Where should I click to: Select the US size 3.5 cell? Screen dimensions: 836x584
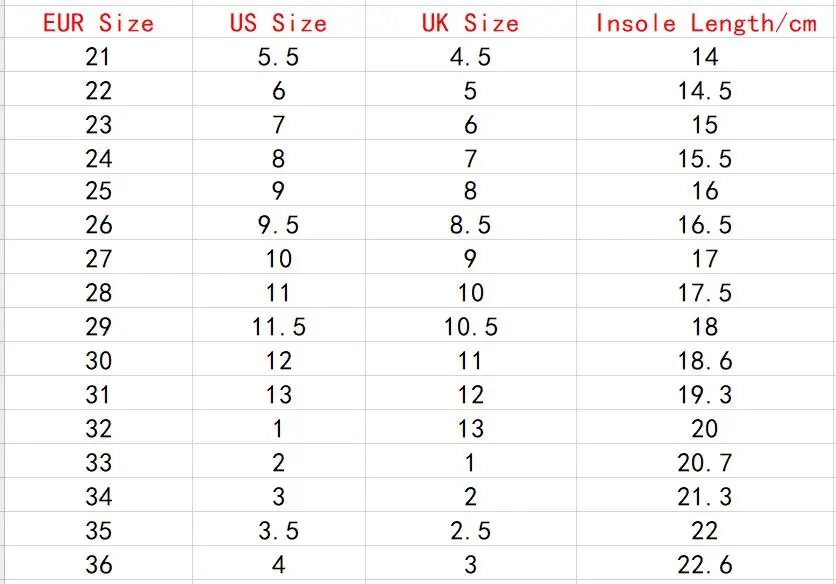pyautogui.click(x=278, y=530)
